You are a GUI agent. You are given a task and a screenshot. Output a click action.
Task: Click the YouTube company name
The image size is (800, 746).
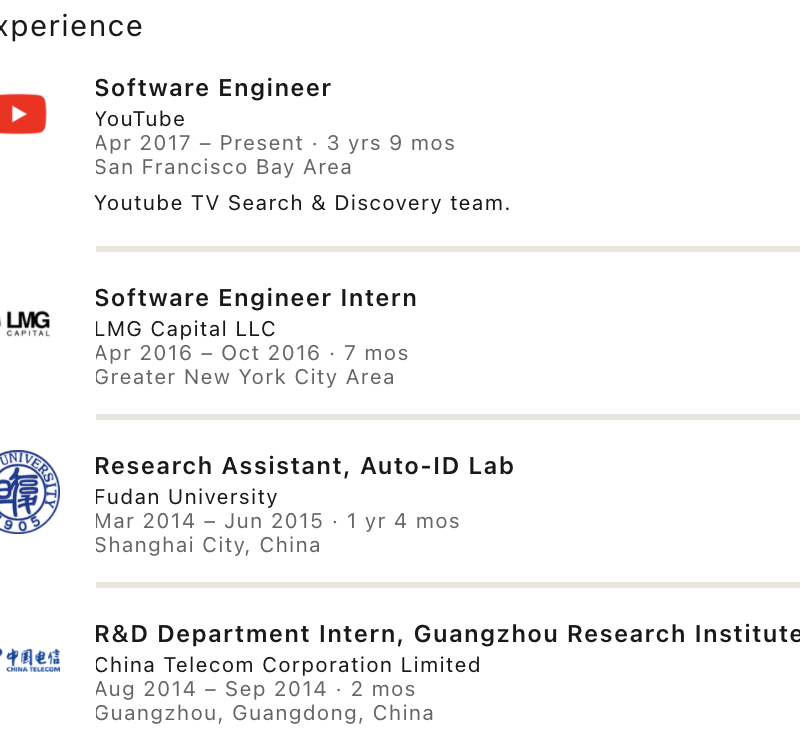(140, 119)
